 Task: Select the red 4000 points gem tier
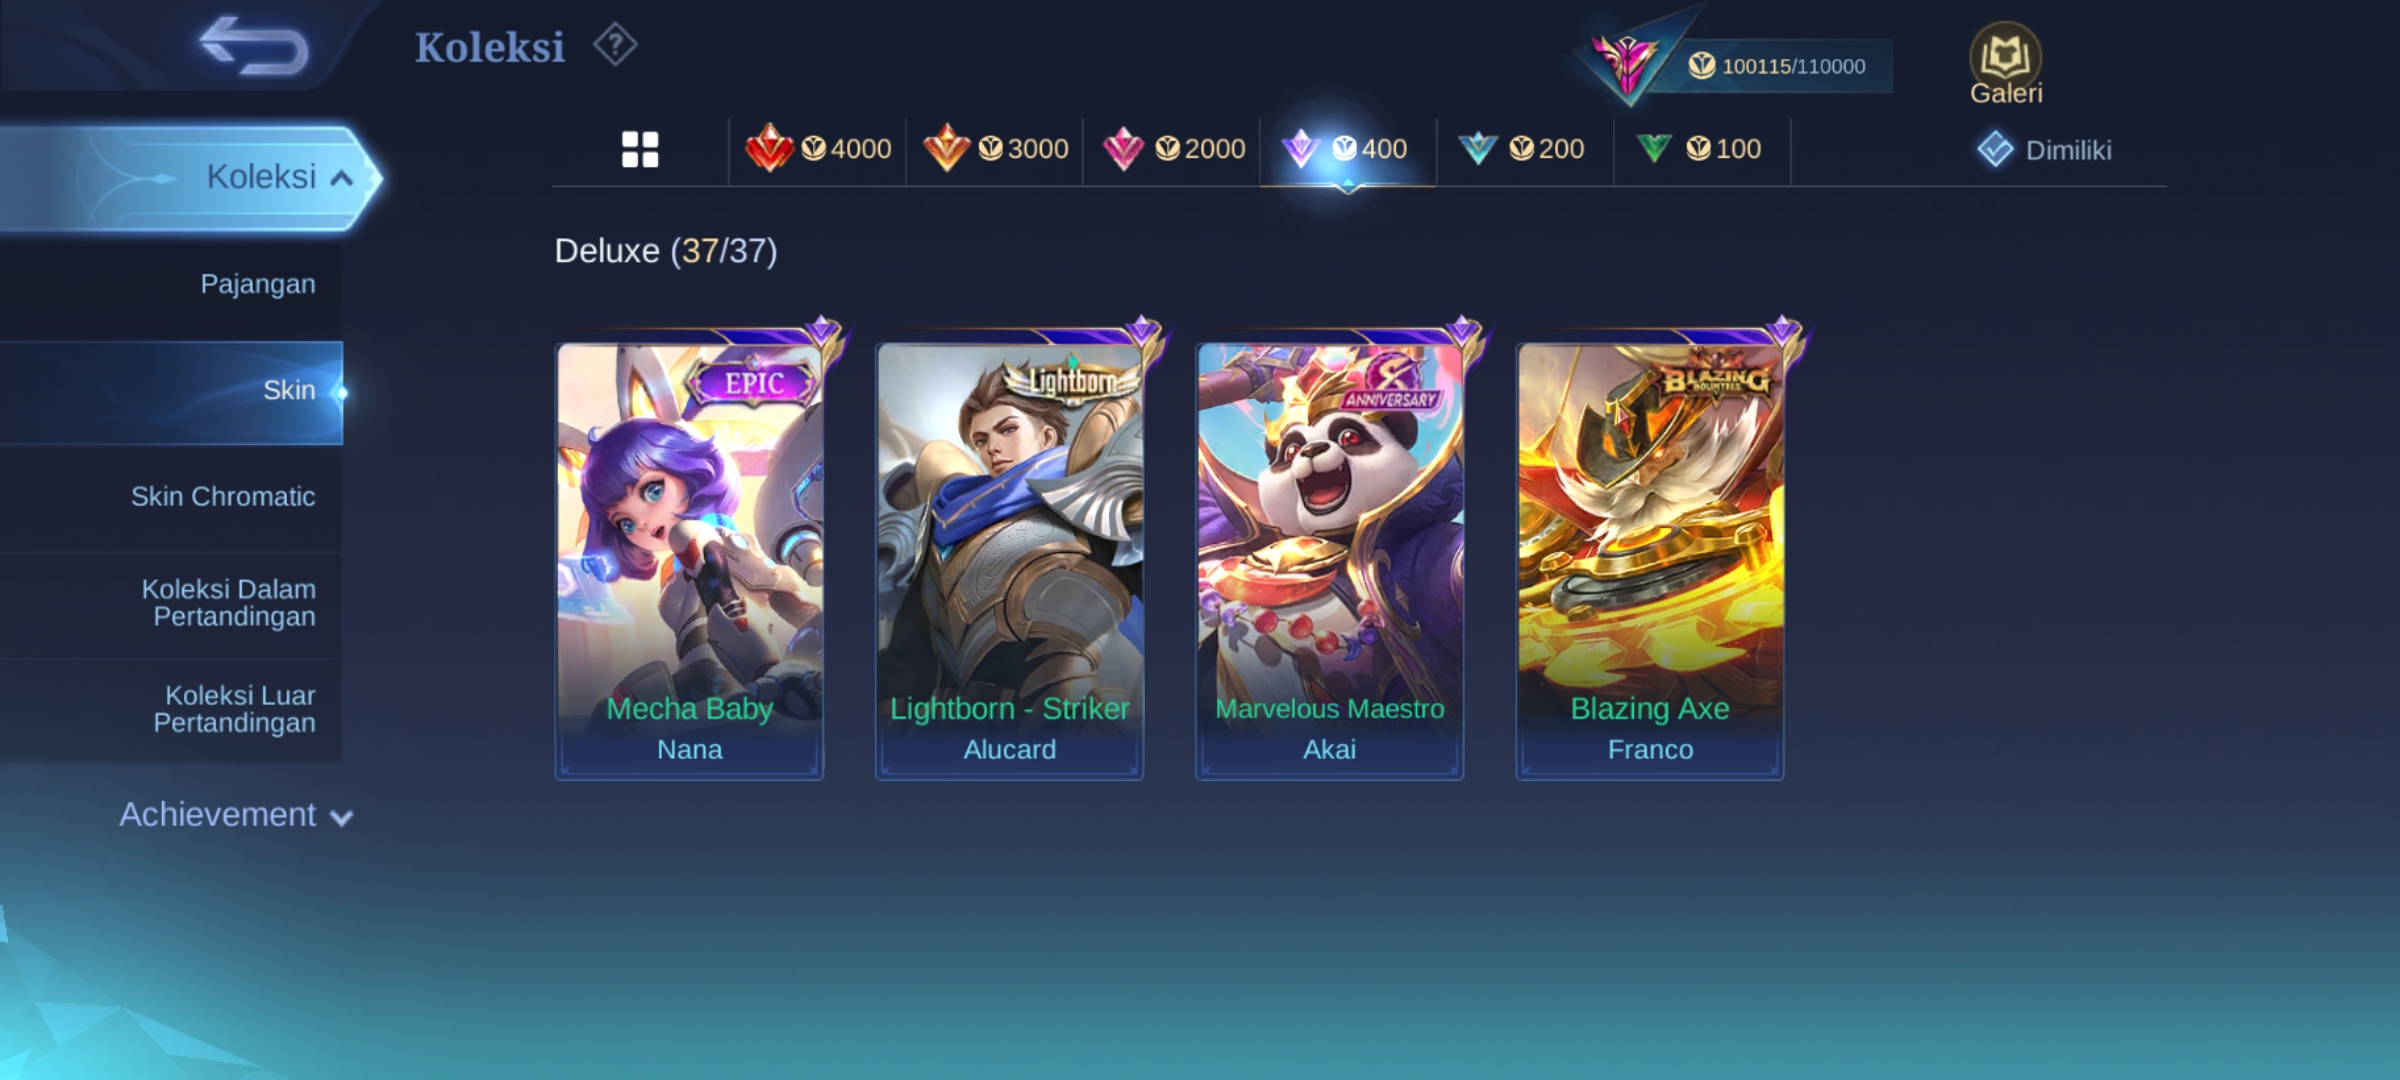(x=818, y=150)
